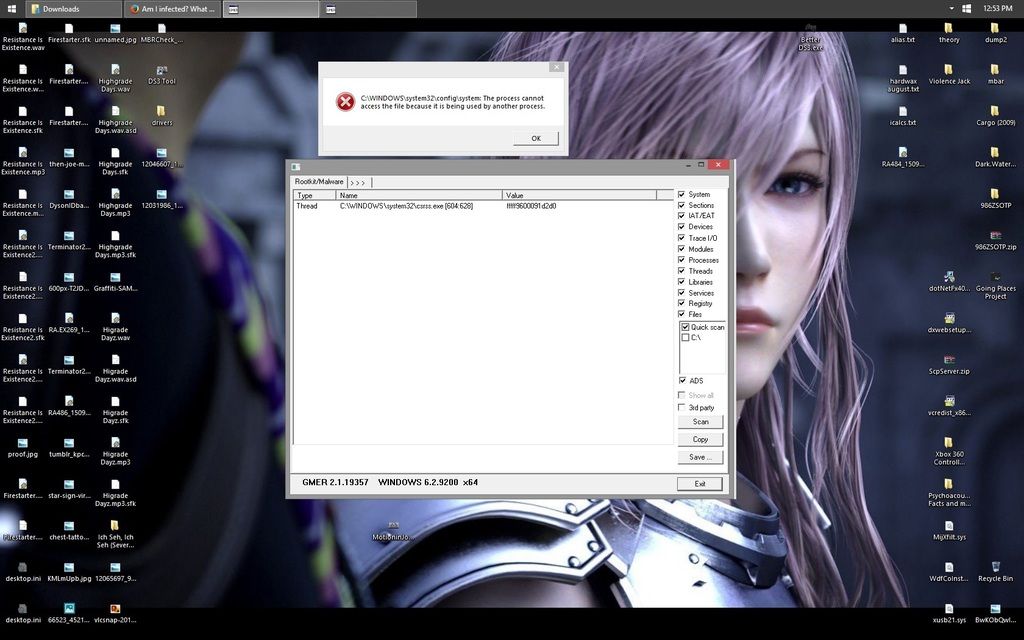The height and width of the screenshot is (640, 1024).
Task: Select the MijXfilt.sys desktop icon
Action: coord(949,530)
